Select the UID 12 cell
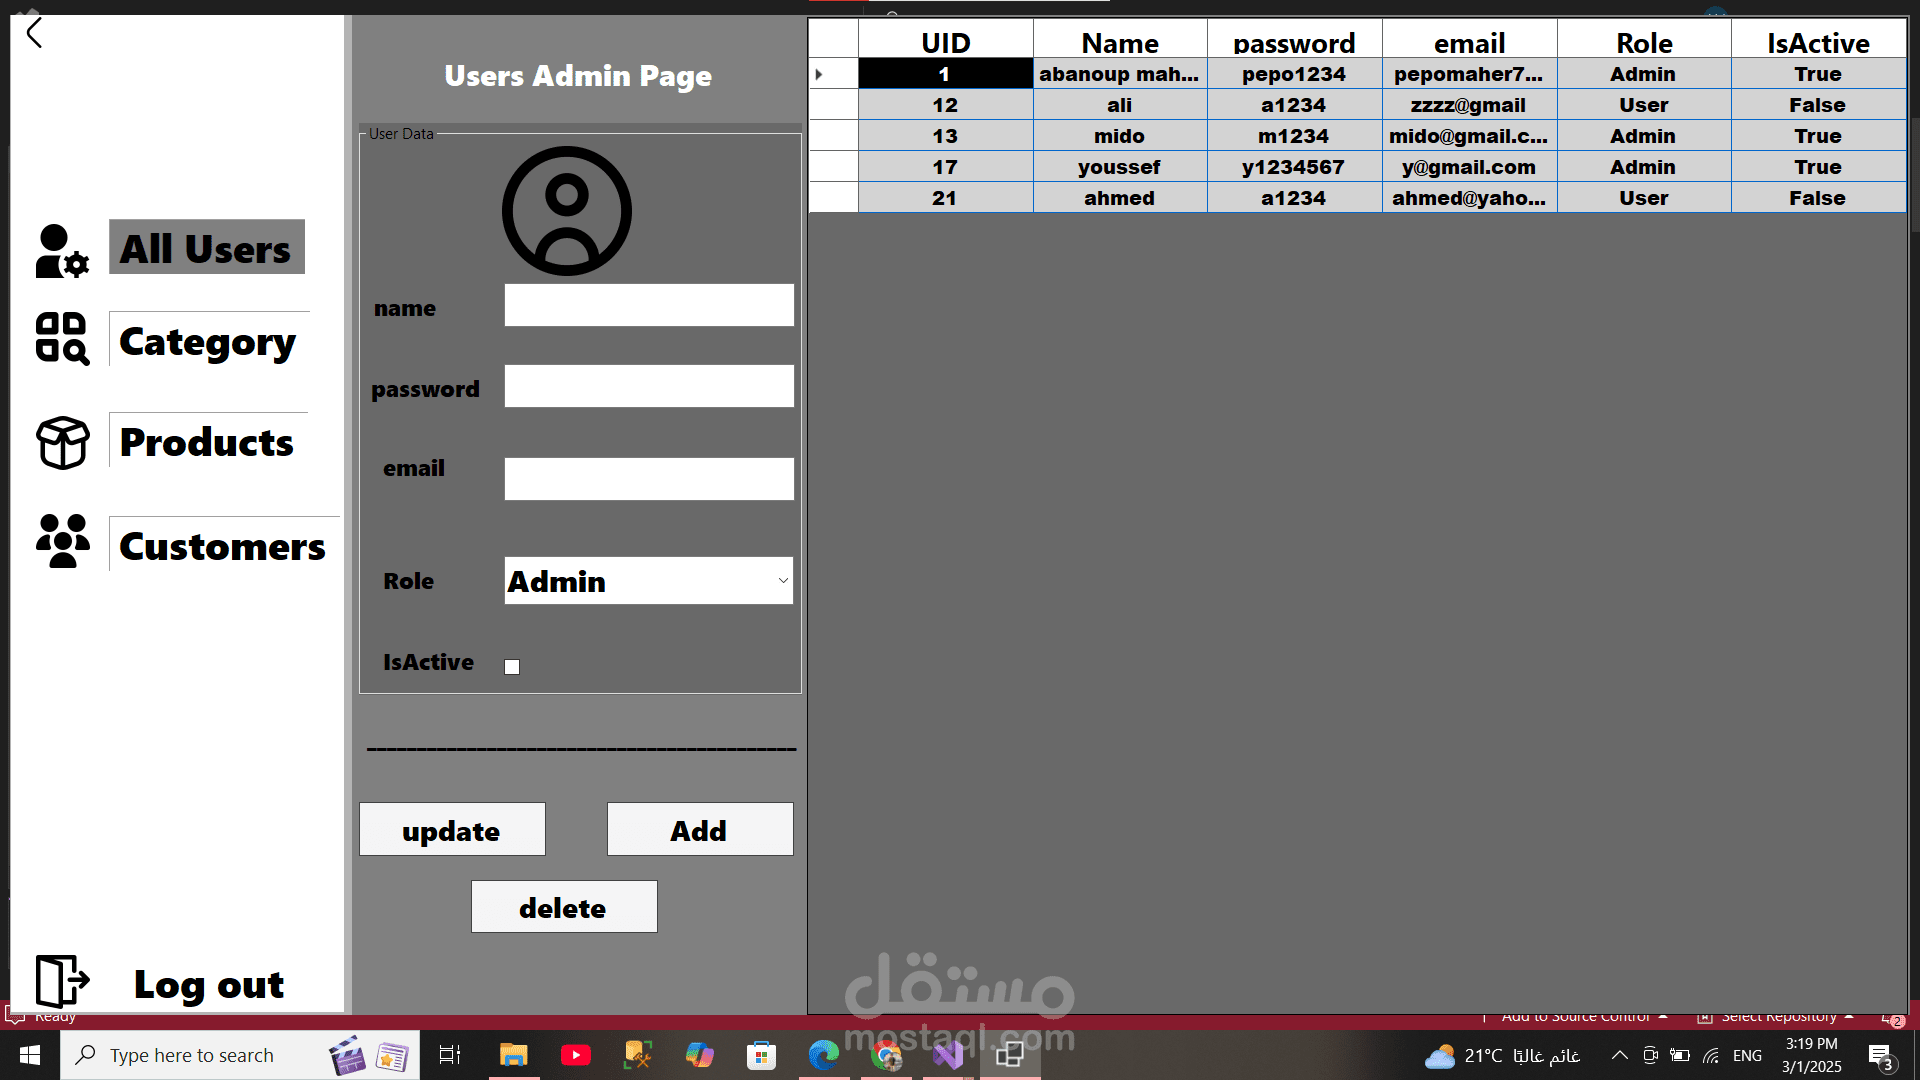The height and width of the screenshot is (1080, 1920). point(945,105)
